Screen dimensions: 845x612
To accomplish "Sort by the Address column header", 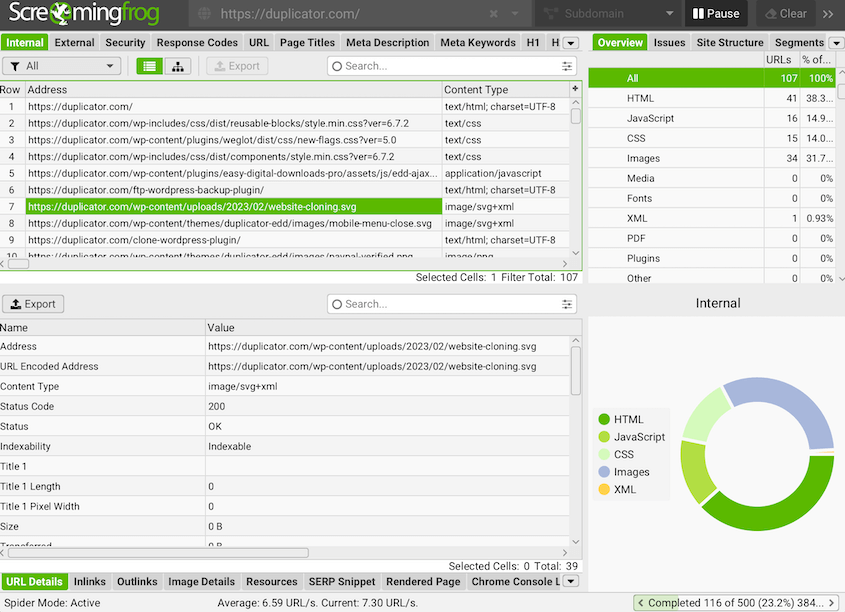I will pos(233,89).
